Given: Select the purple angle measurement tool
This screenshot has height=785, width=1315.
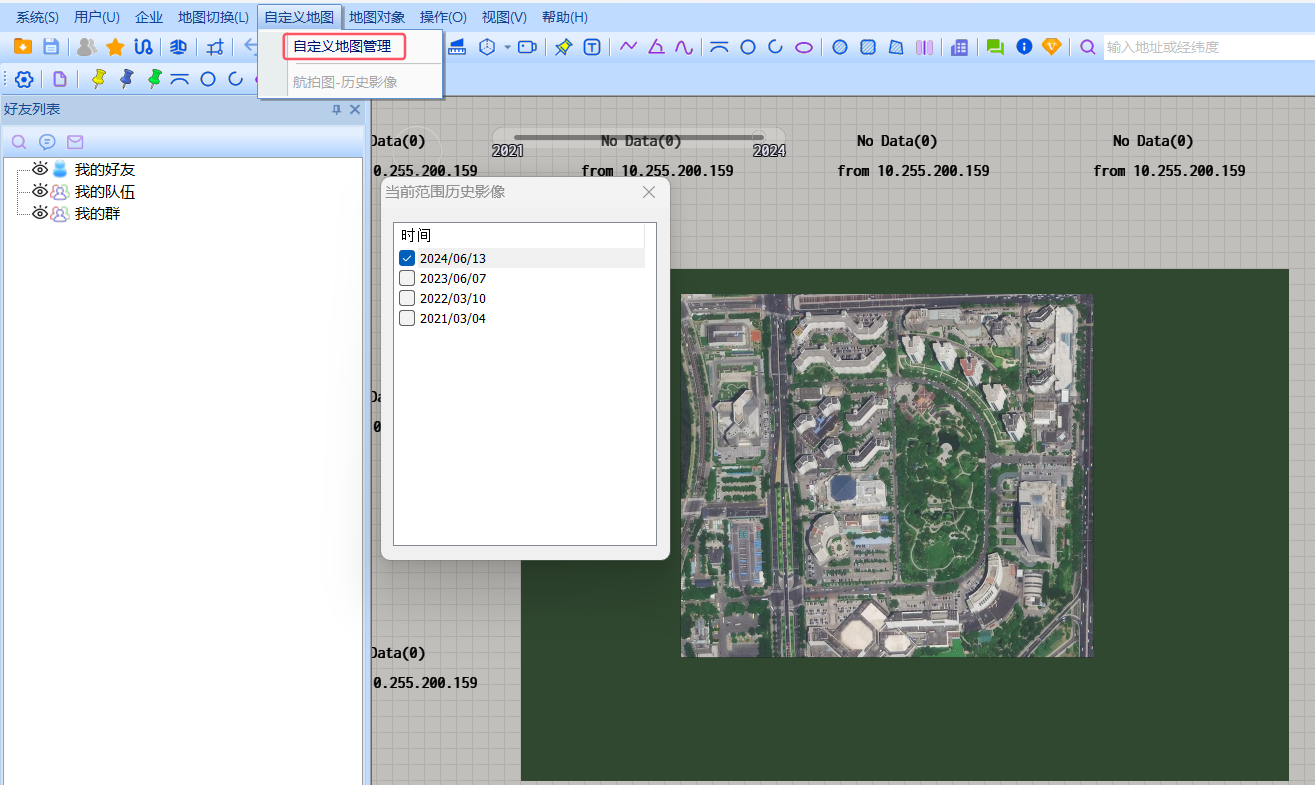Looking at the screenshot, I should pyautogui.click(x=656, y=47).
